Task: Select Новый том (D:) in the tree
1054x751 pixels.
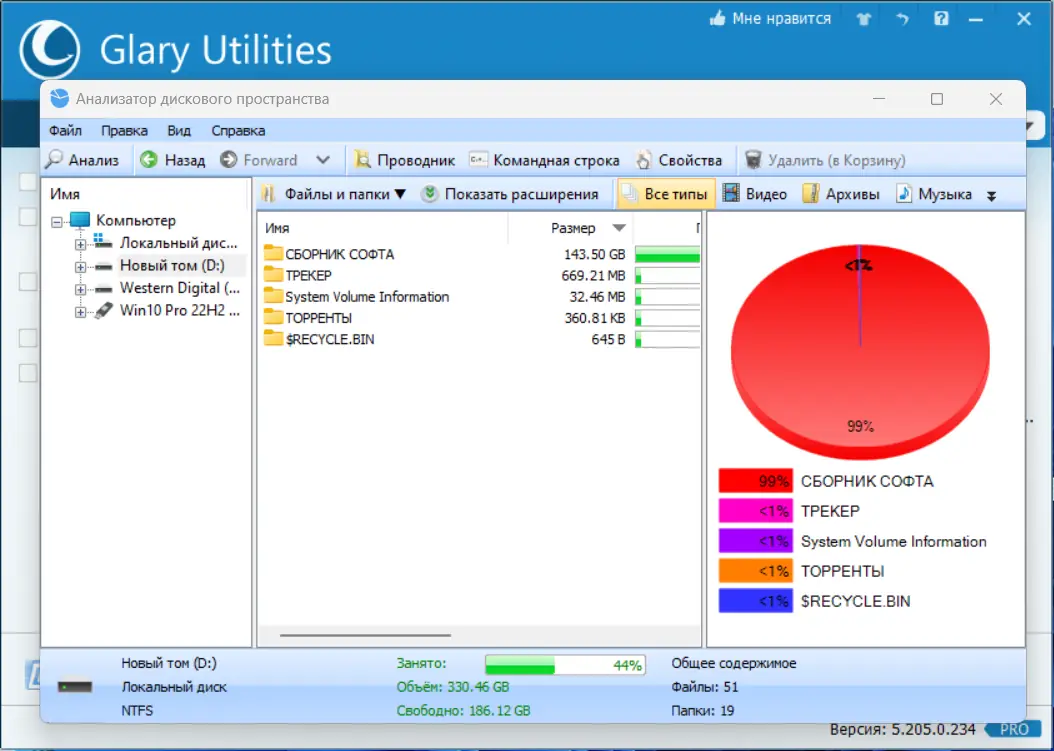Action: [172, 266]
